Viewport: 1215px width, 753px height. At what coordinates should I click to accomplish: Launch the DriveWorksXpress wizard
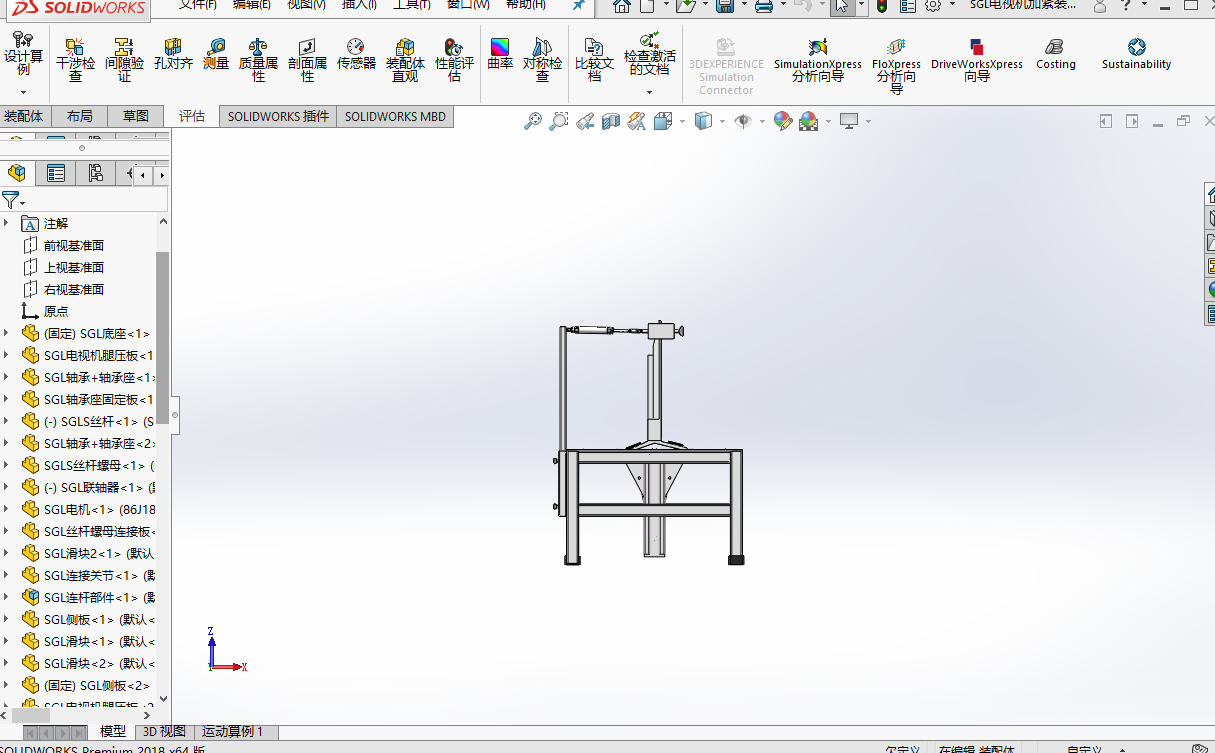click(x=976, y=59)
